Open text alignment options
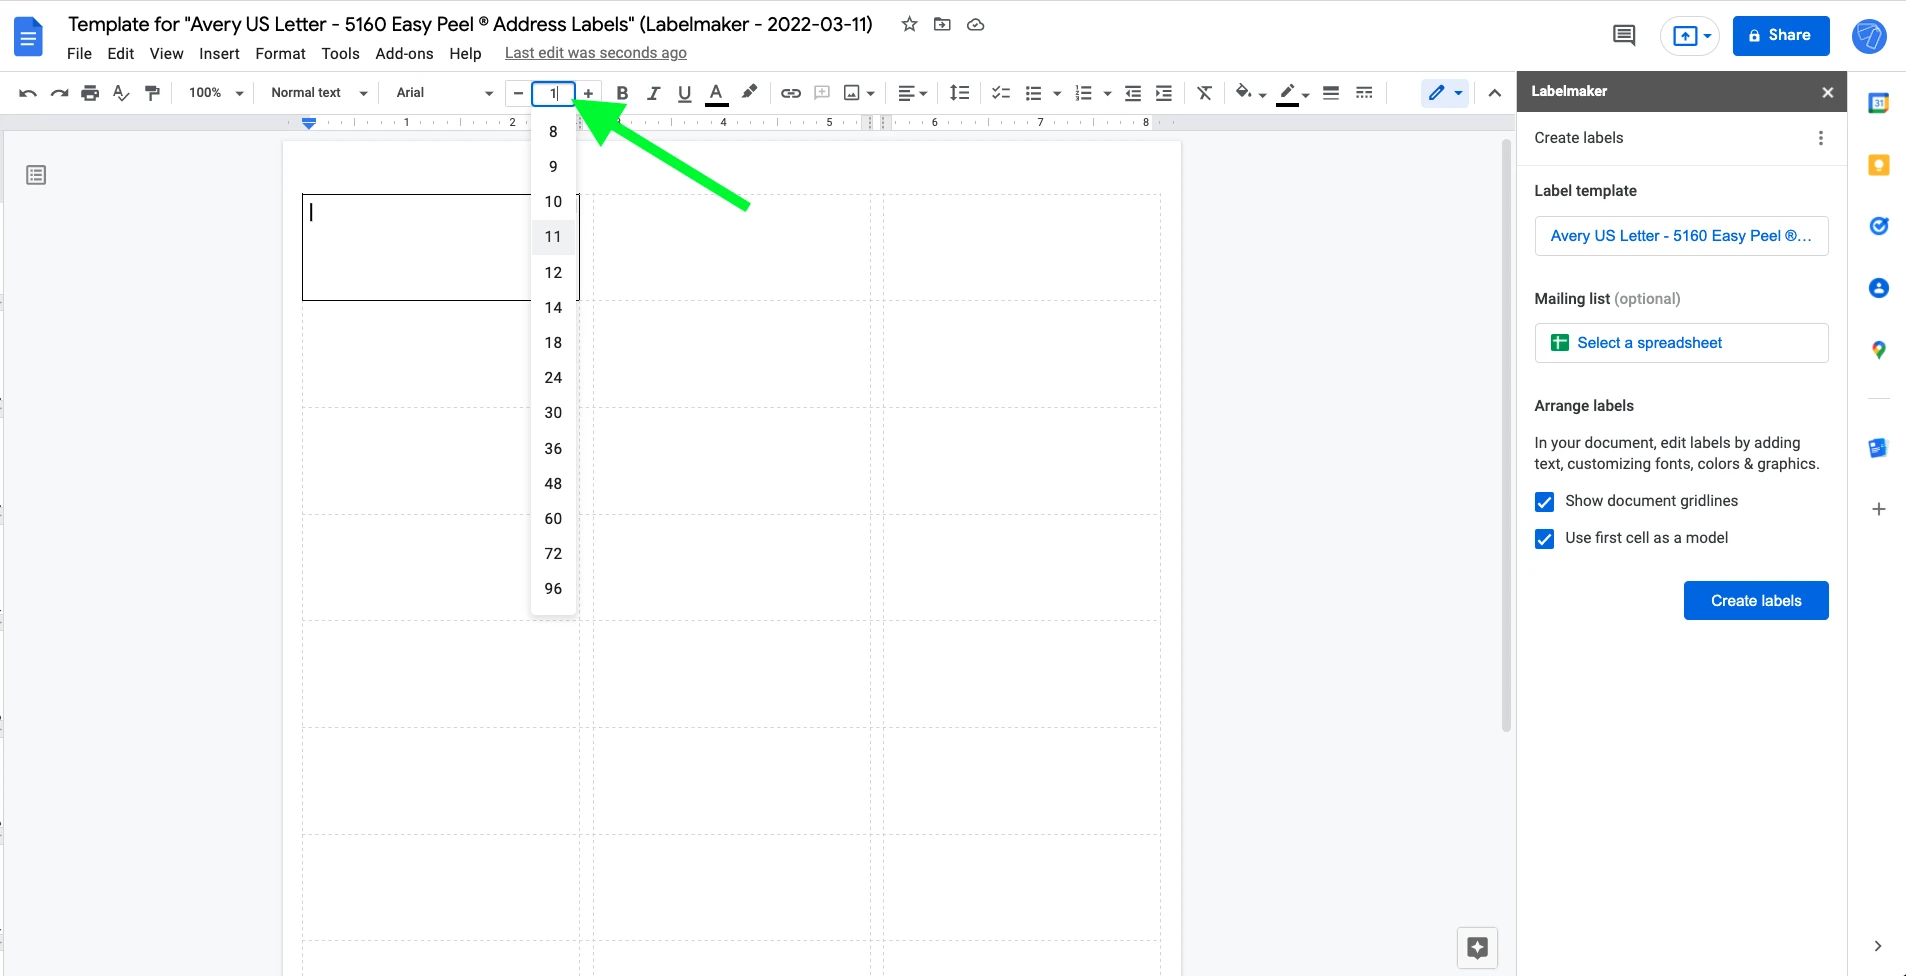The width and height of the screenshot is (1906, 976). tap(912, 93)
